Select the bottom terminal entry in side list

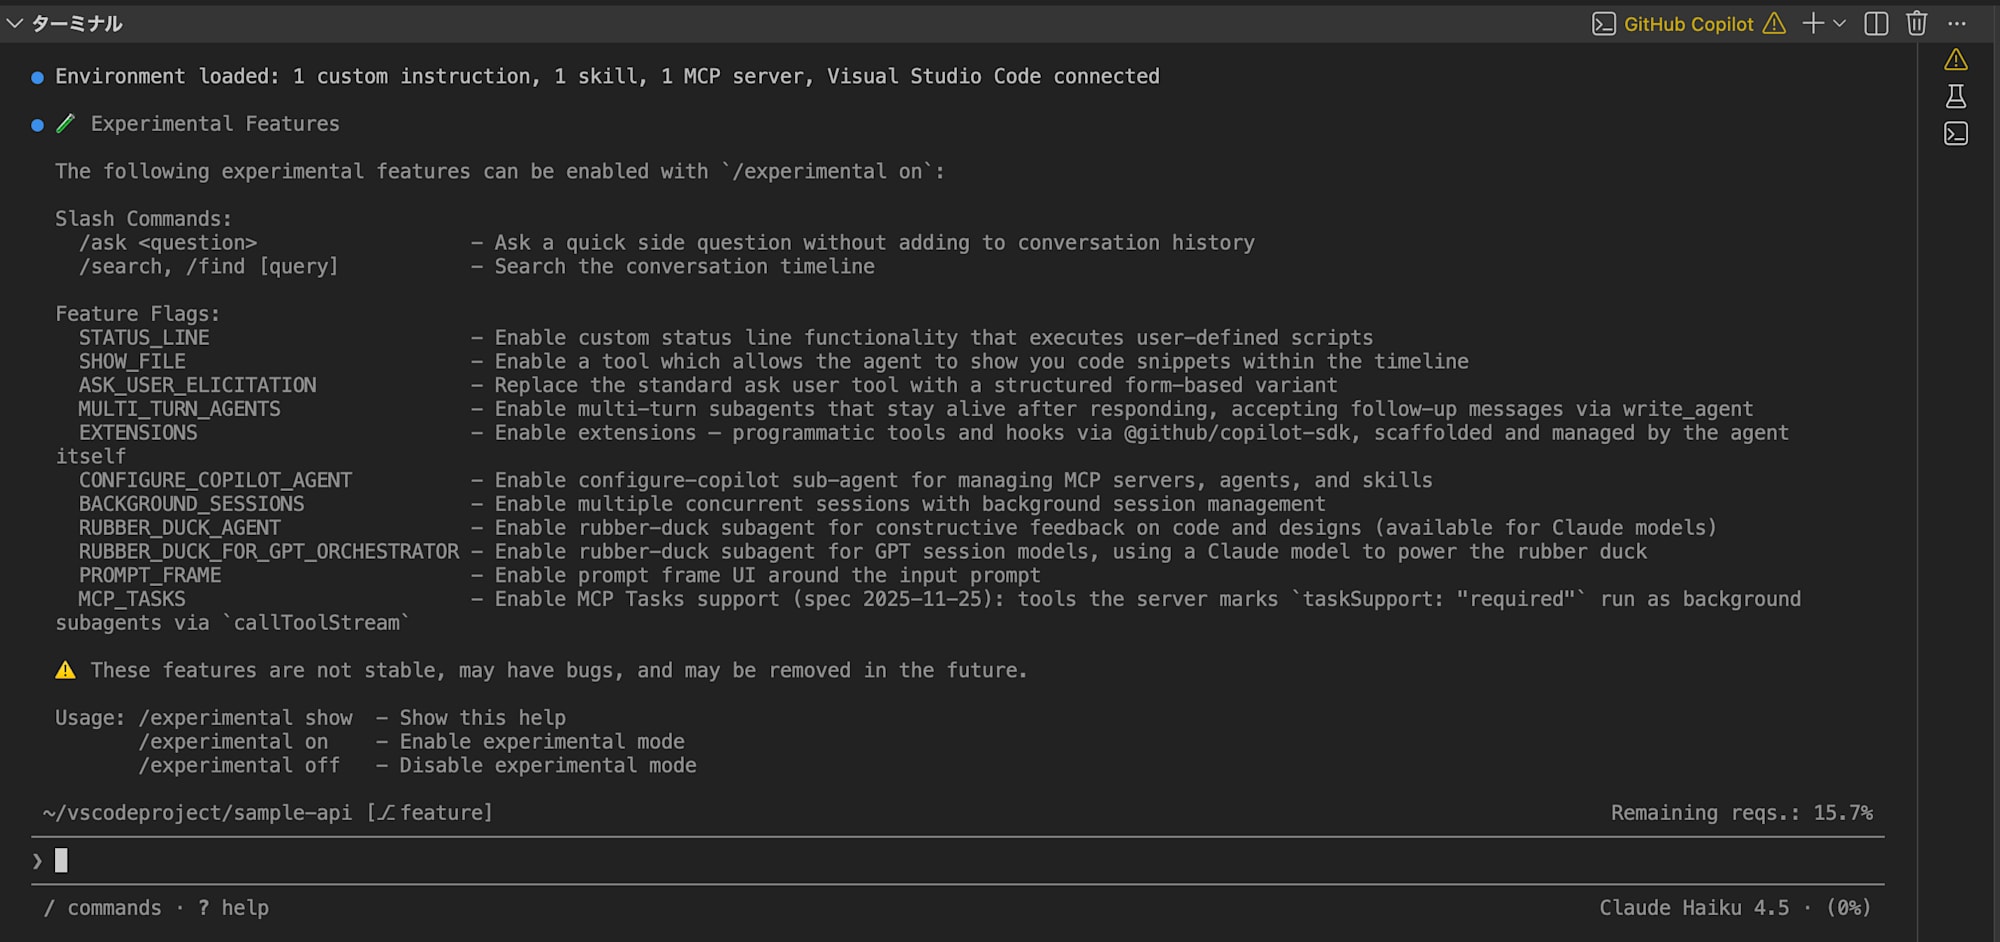(x=1955, y=133)
